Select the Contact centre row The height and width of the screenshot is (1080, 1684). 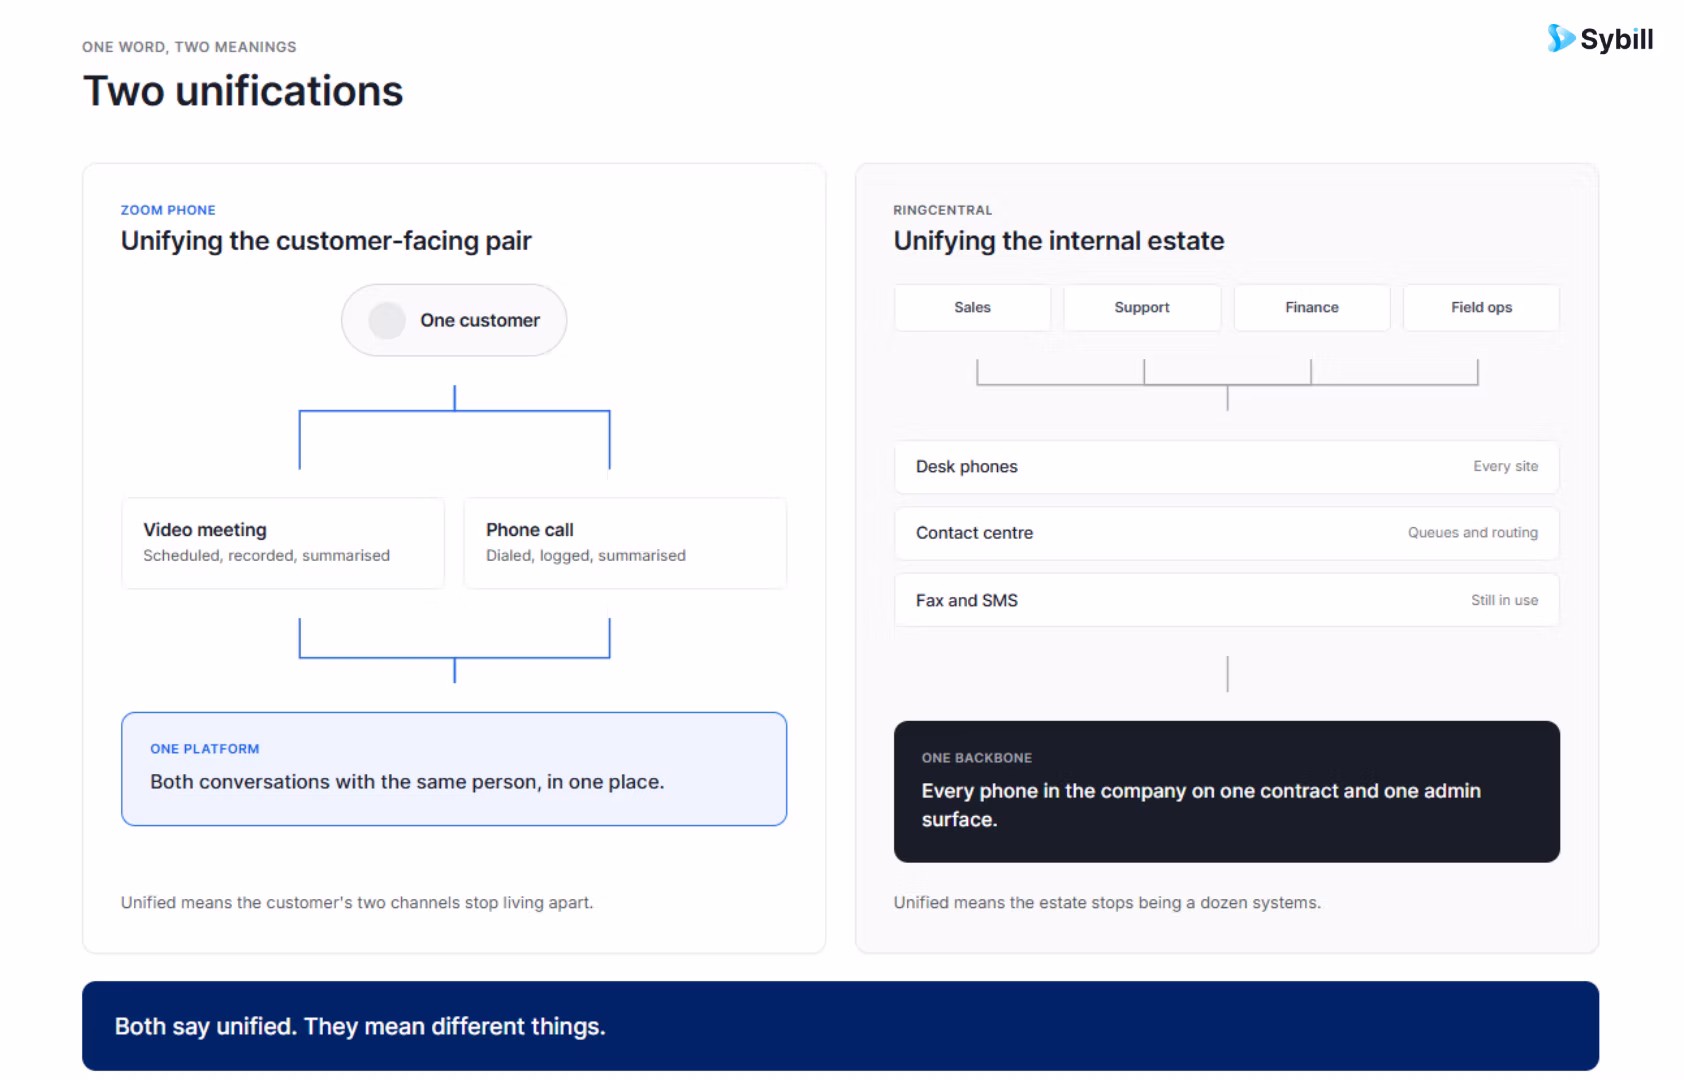pos(1227,533)
